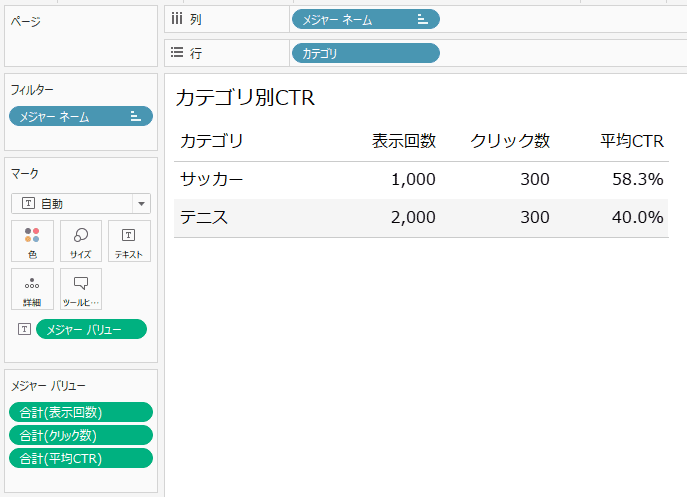This screenshot has width=687, height=497.
Task: Click the カテゴリ別CTR sheet title
Action: point(245,97)
